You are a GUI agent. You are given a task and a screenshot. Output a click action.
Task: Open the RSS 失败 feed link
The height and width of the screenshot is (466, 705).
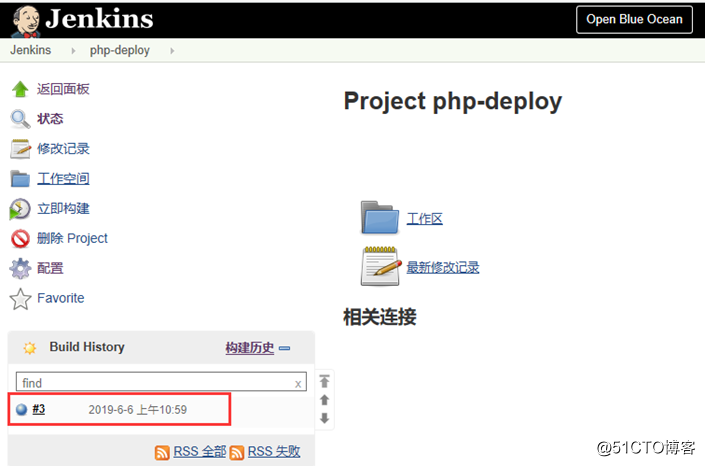(x=274, y=452)
